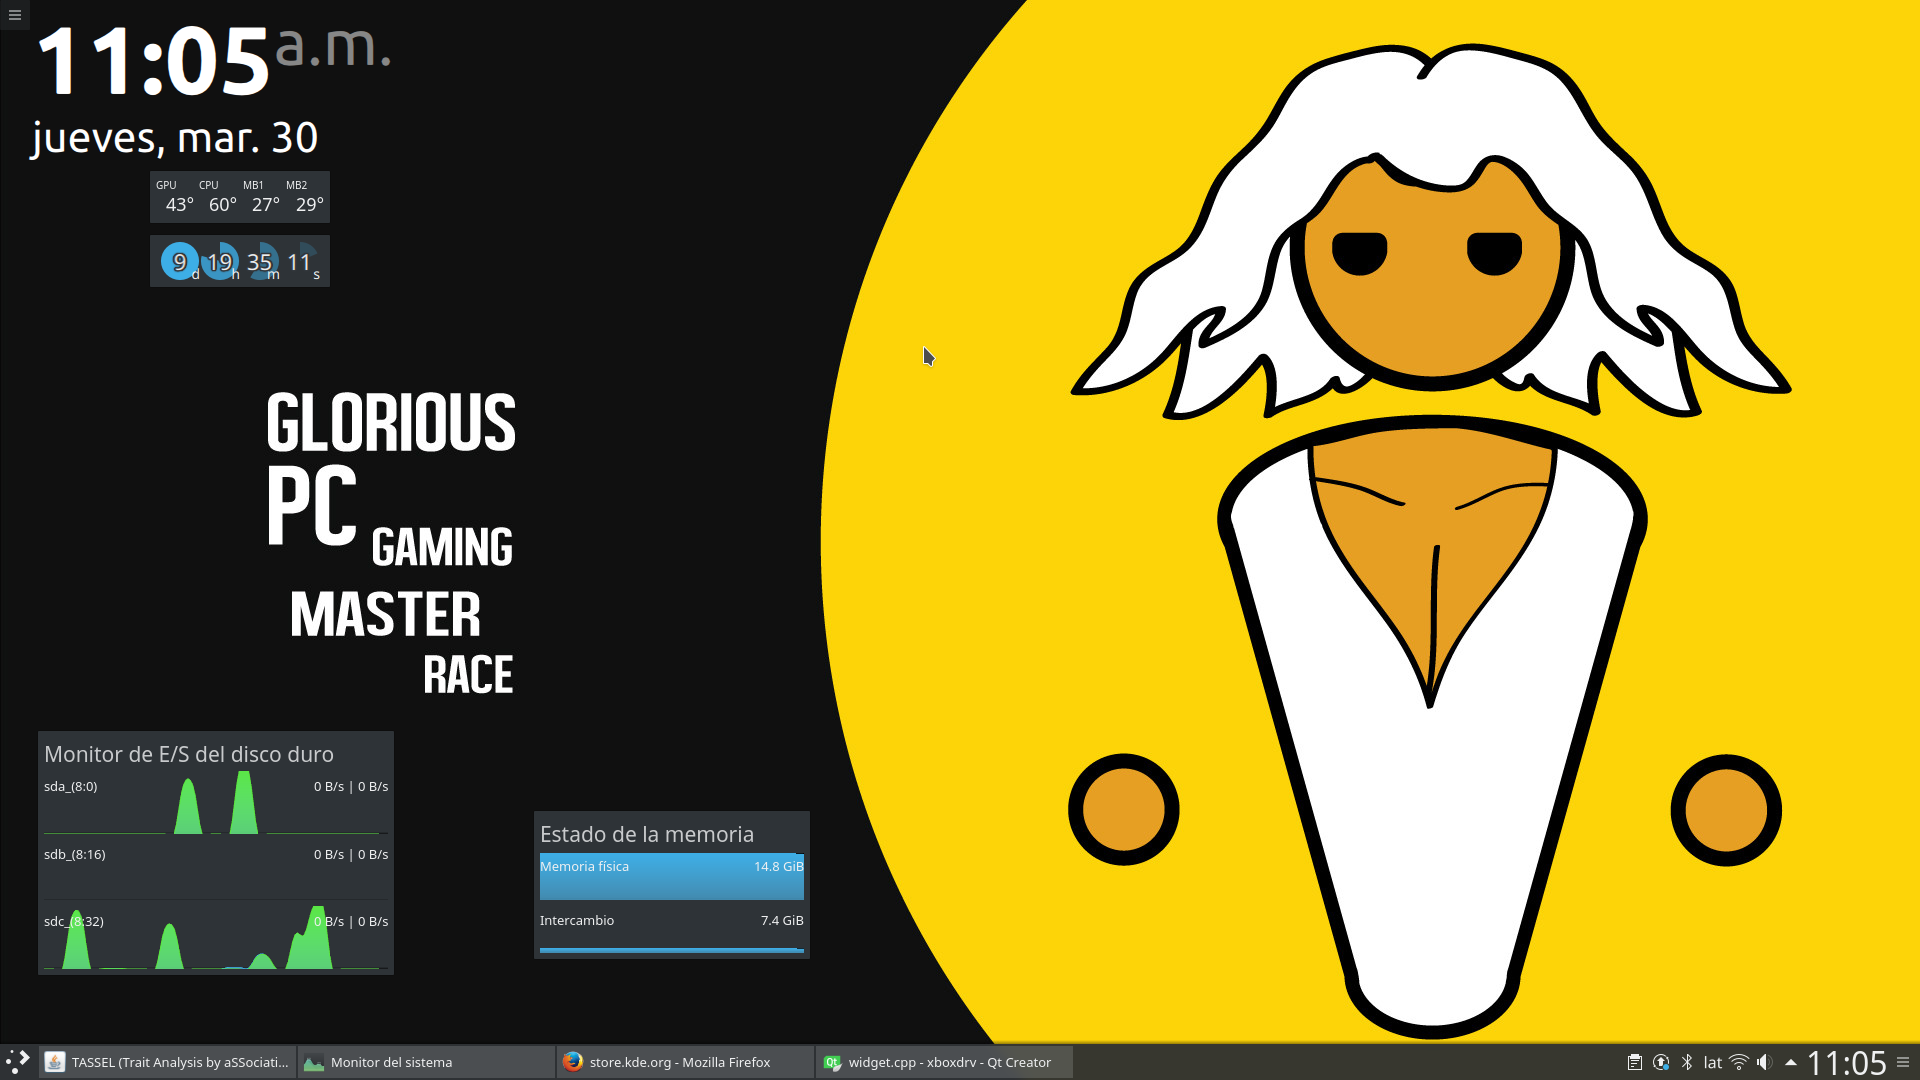The height and width of the screenshot is (1080, 1920).
Task: Switch to widget.cpp Qt Creator window
Action: pyautogui.click(x=945, y=1062)
